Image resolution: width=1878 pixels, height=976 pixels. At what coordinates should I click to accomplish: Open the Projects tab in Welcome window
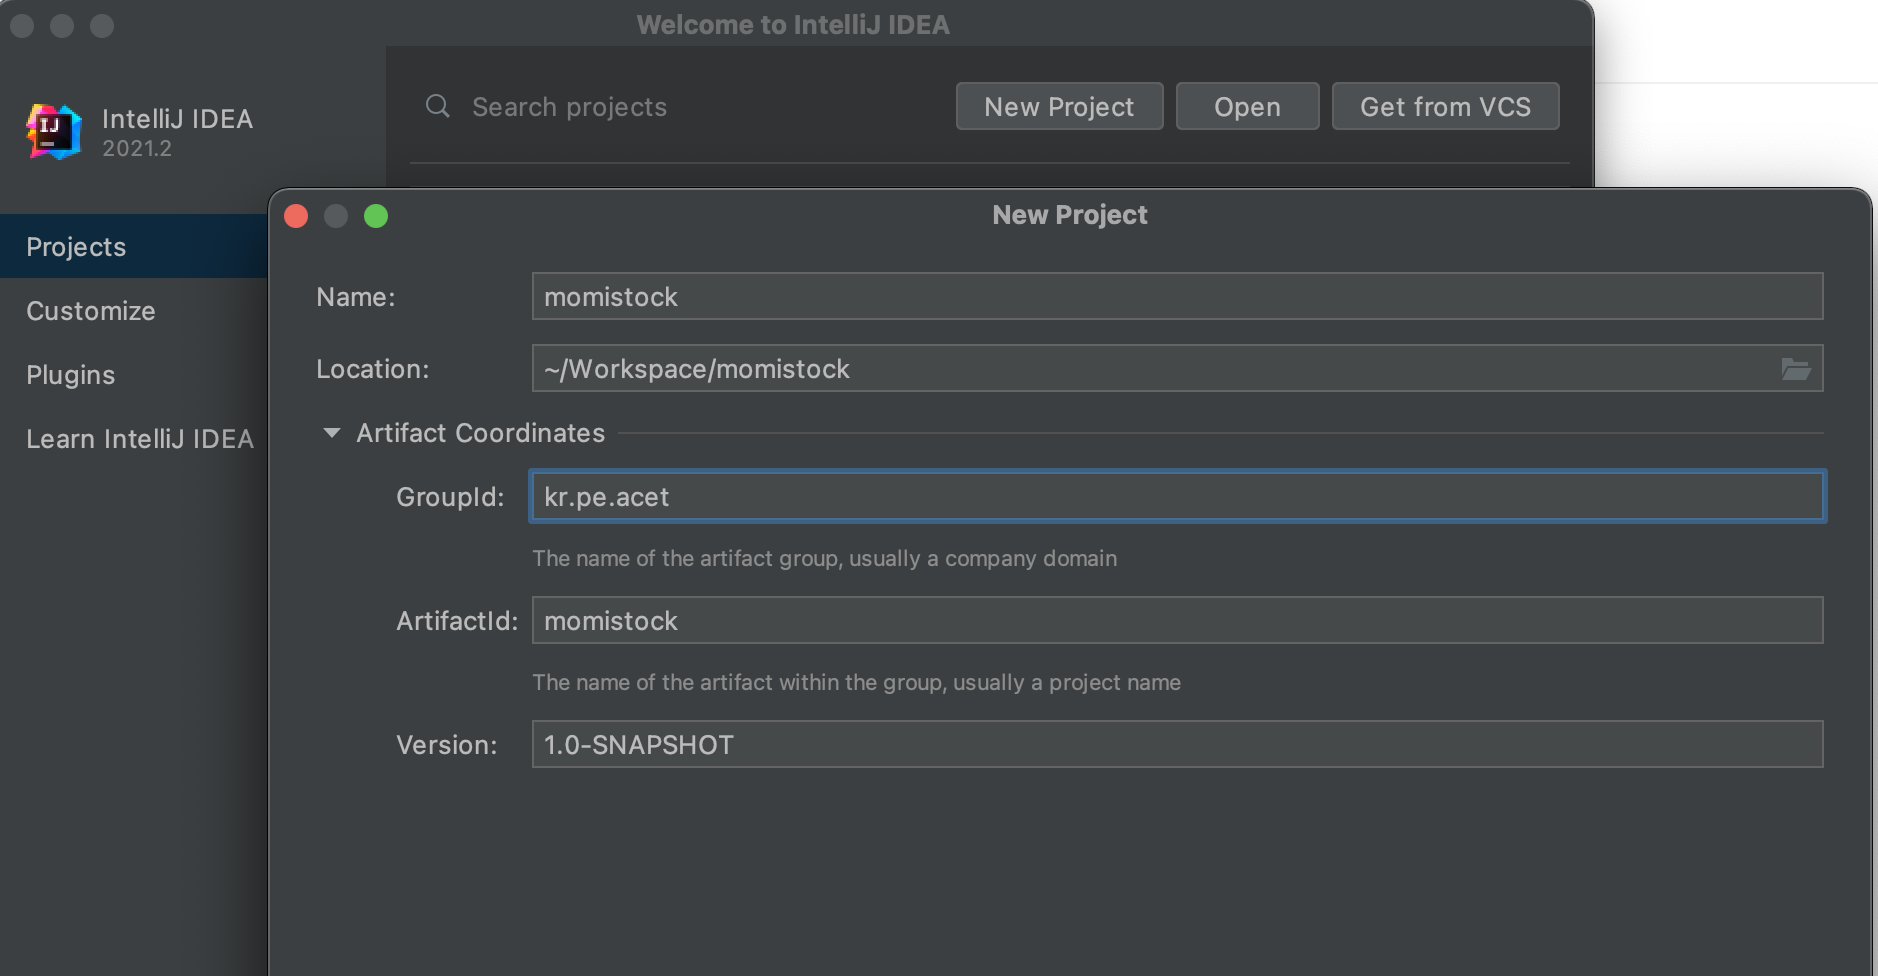point(134,246)
